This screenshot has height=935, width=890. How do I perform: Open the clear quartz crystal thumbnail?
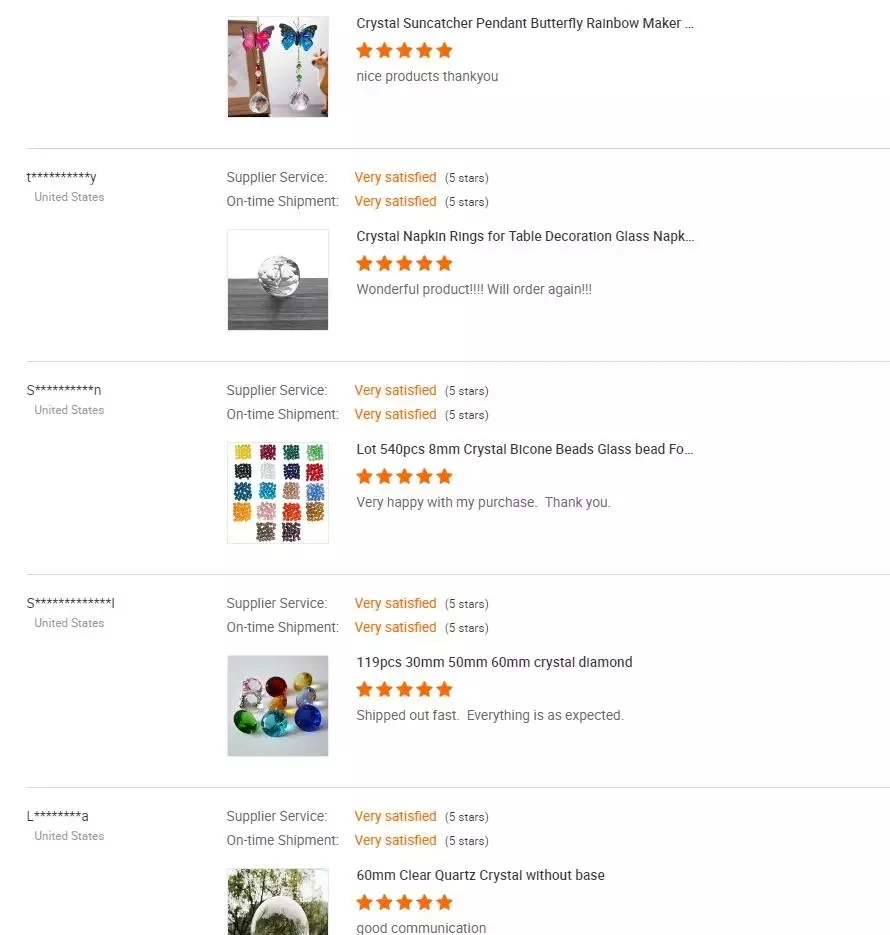click(x=277, y=901)
